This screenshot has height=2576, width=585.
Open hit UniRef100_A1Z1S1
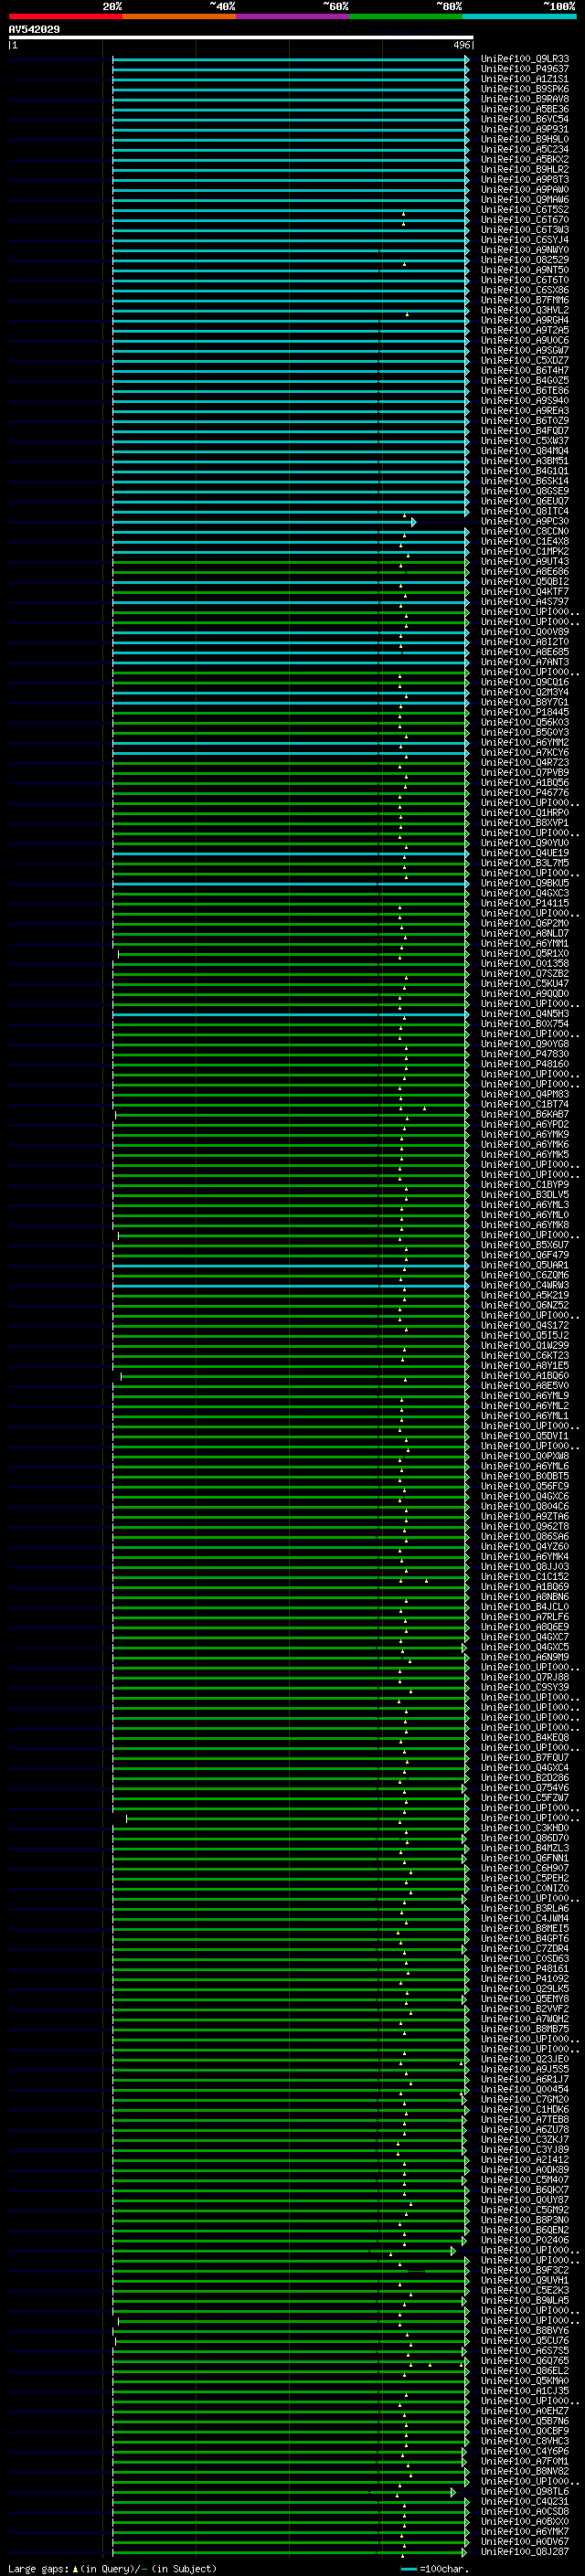coord(524,79)
